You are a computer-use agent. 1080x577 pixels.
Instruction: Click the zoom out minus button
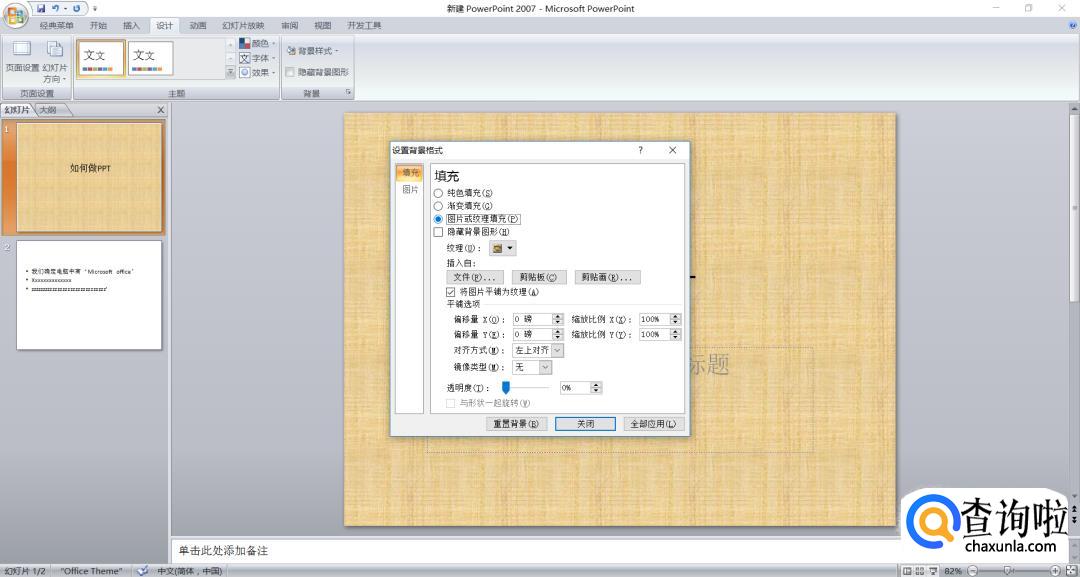coord(972,571)
